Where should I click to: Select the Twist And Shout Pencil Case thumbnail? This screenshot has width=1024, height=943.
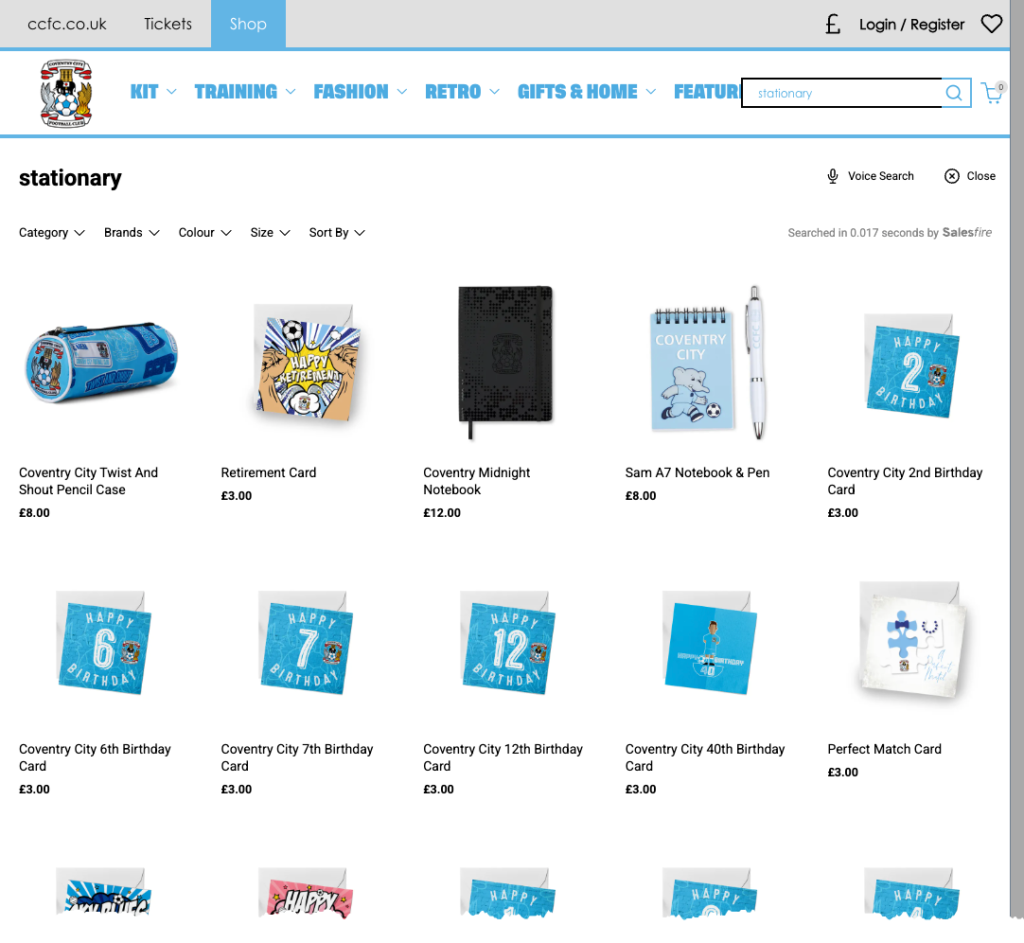click(101, 362)
